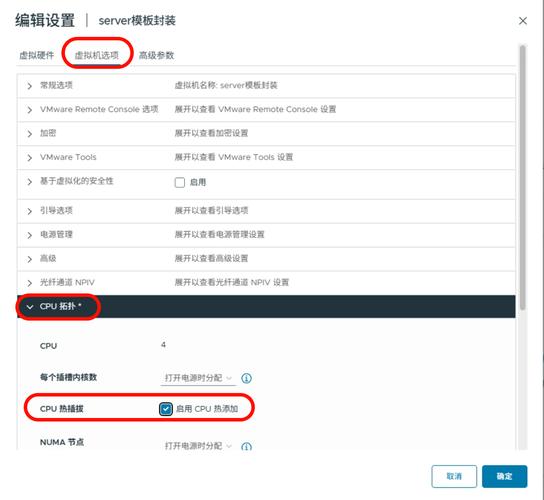Click text 展开以查看电源管理设置

pyautogui.click(x=220, y=235)
